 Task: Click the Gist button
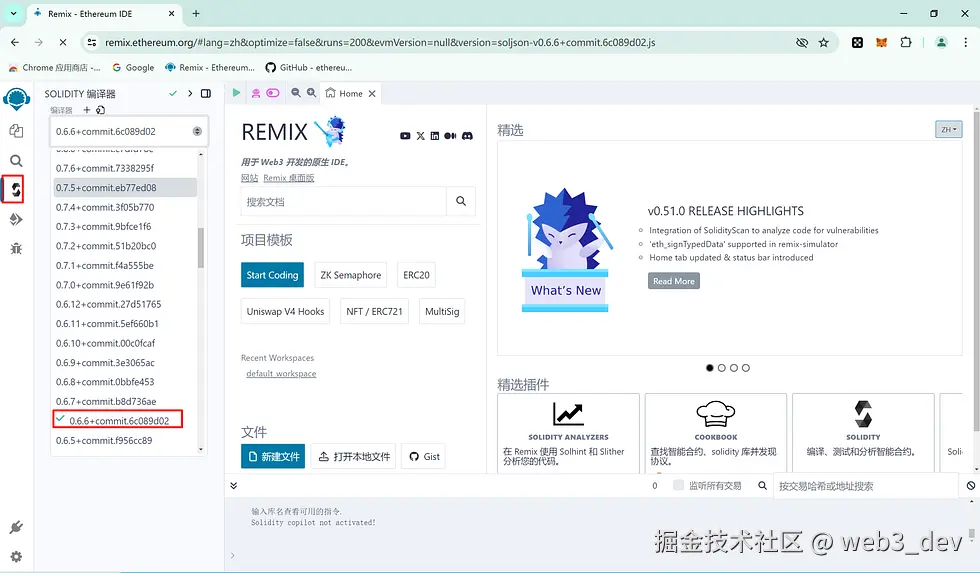pyautogui.click(x=424, y=457)
